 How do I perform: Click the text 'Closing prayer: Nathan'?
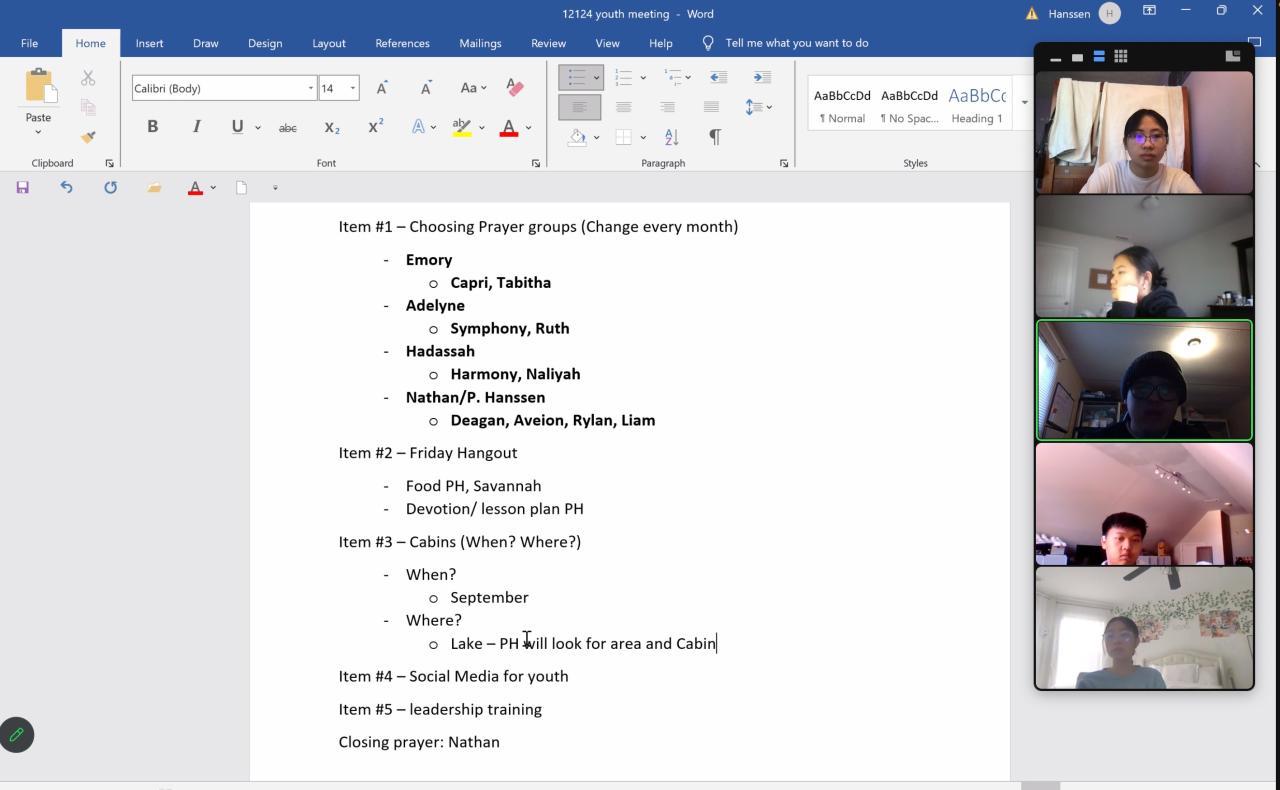coord(419,742)
